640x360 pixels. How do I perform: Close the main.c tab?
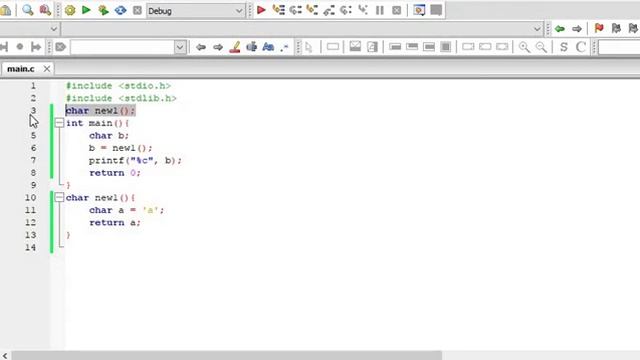(x=47, y=69)
